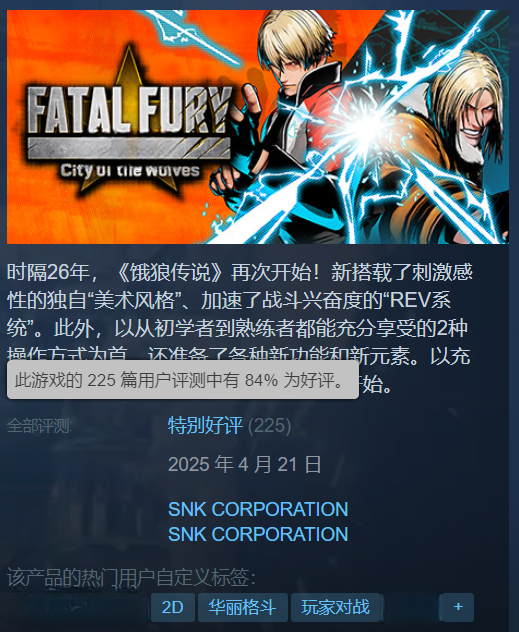Click the FATAL FURY logo text in the banner
519x632 pixels.
130,110
